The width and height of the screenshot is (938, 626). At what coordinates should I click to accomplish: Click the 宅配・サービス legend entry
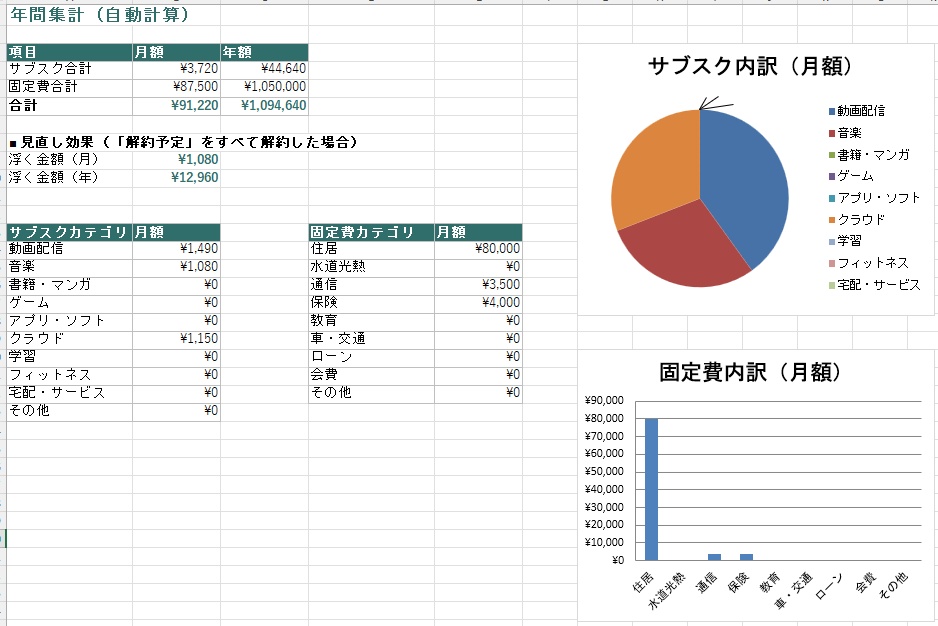point(874,285)
